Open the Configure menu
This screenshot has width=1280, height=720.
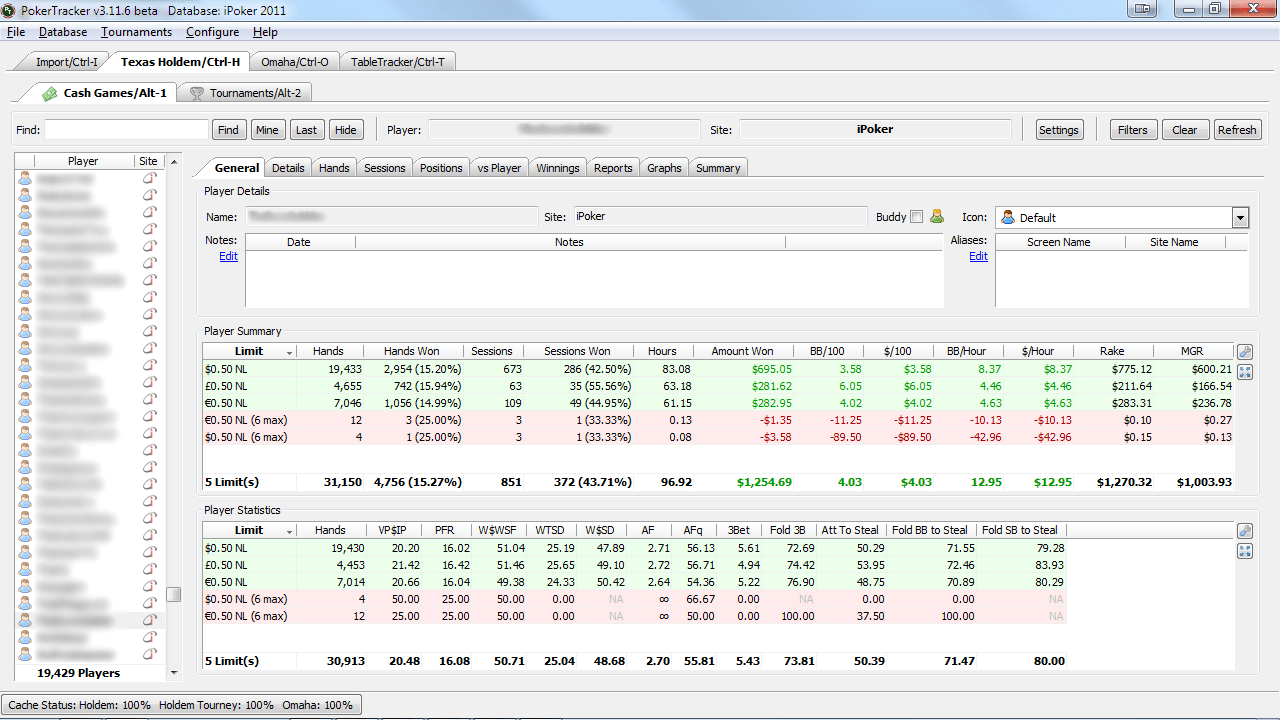(213, 32)
